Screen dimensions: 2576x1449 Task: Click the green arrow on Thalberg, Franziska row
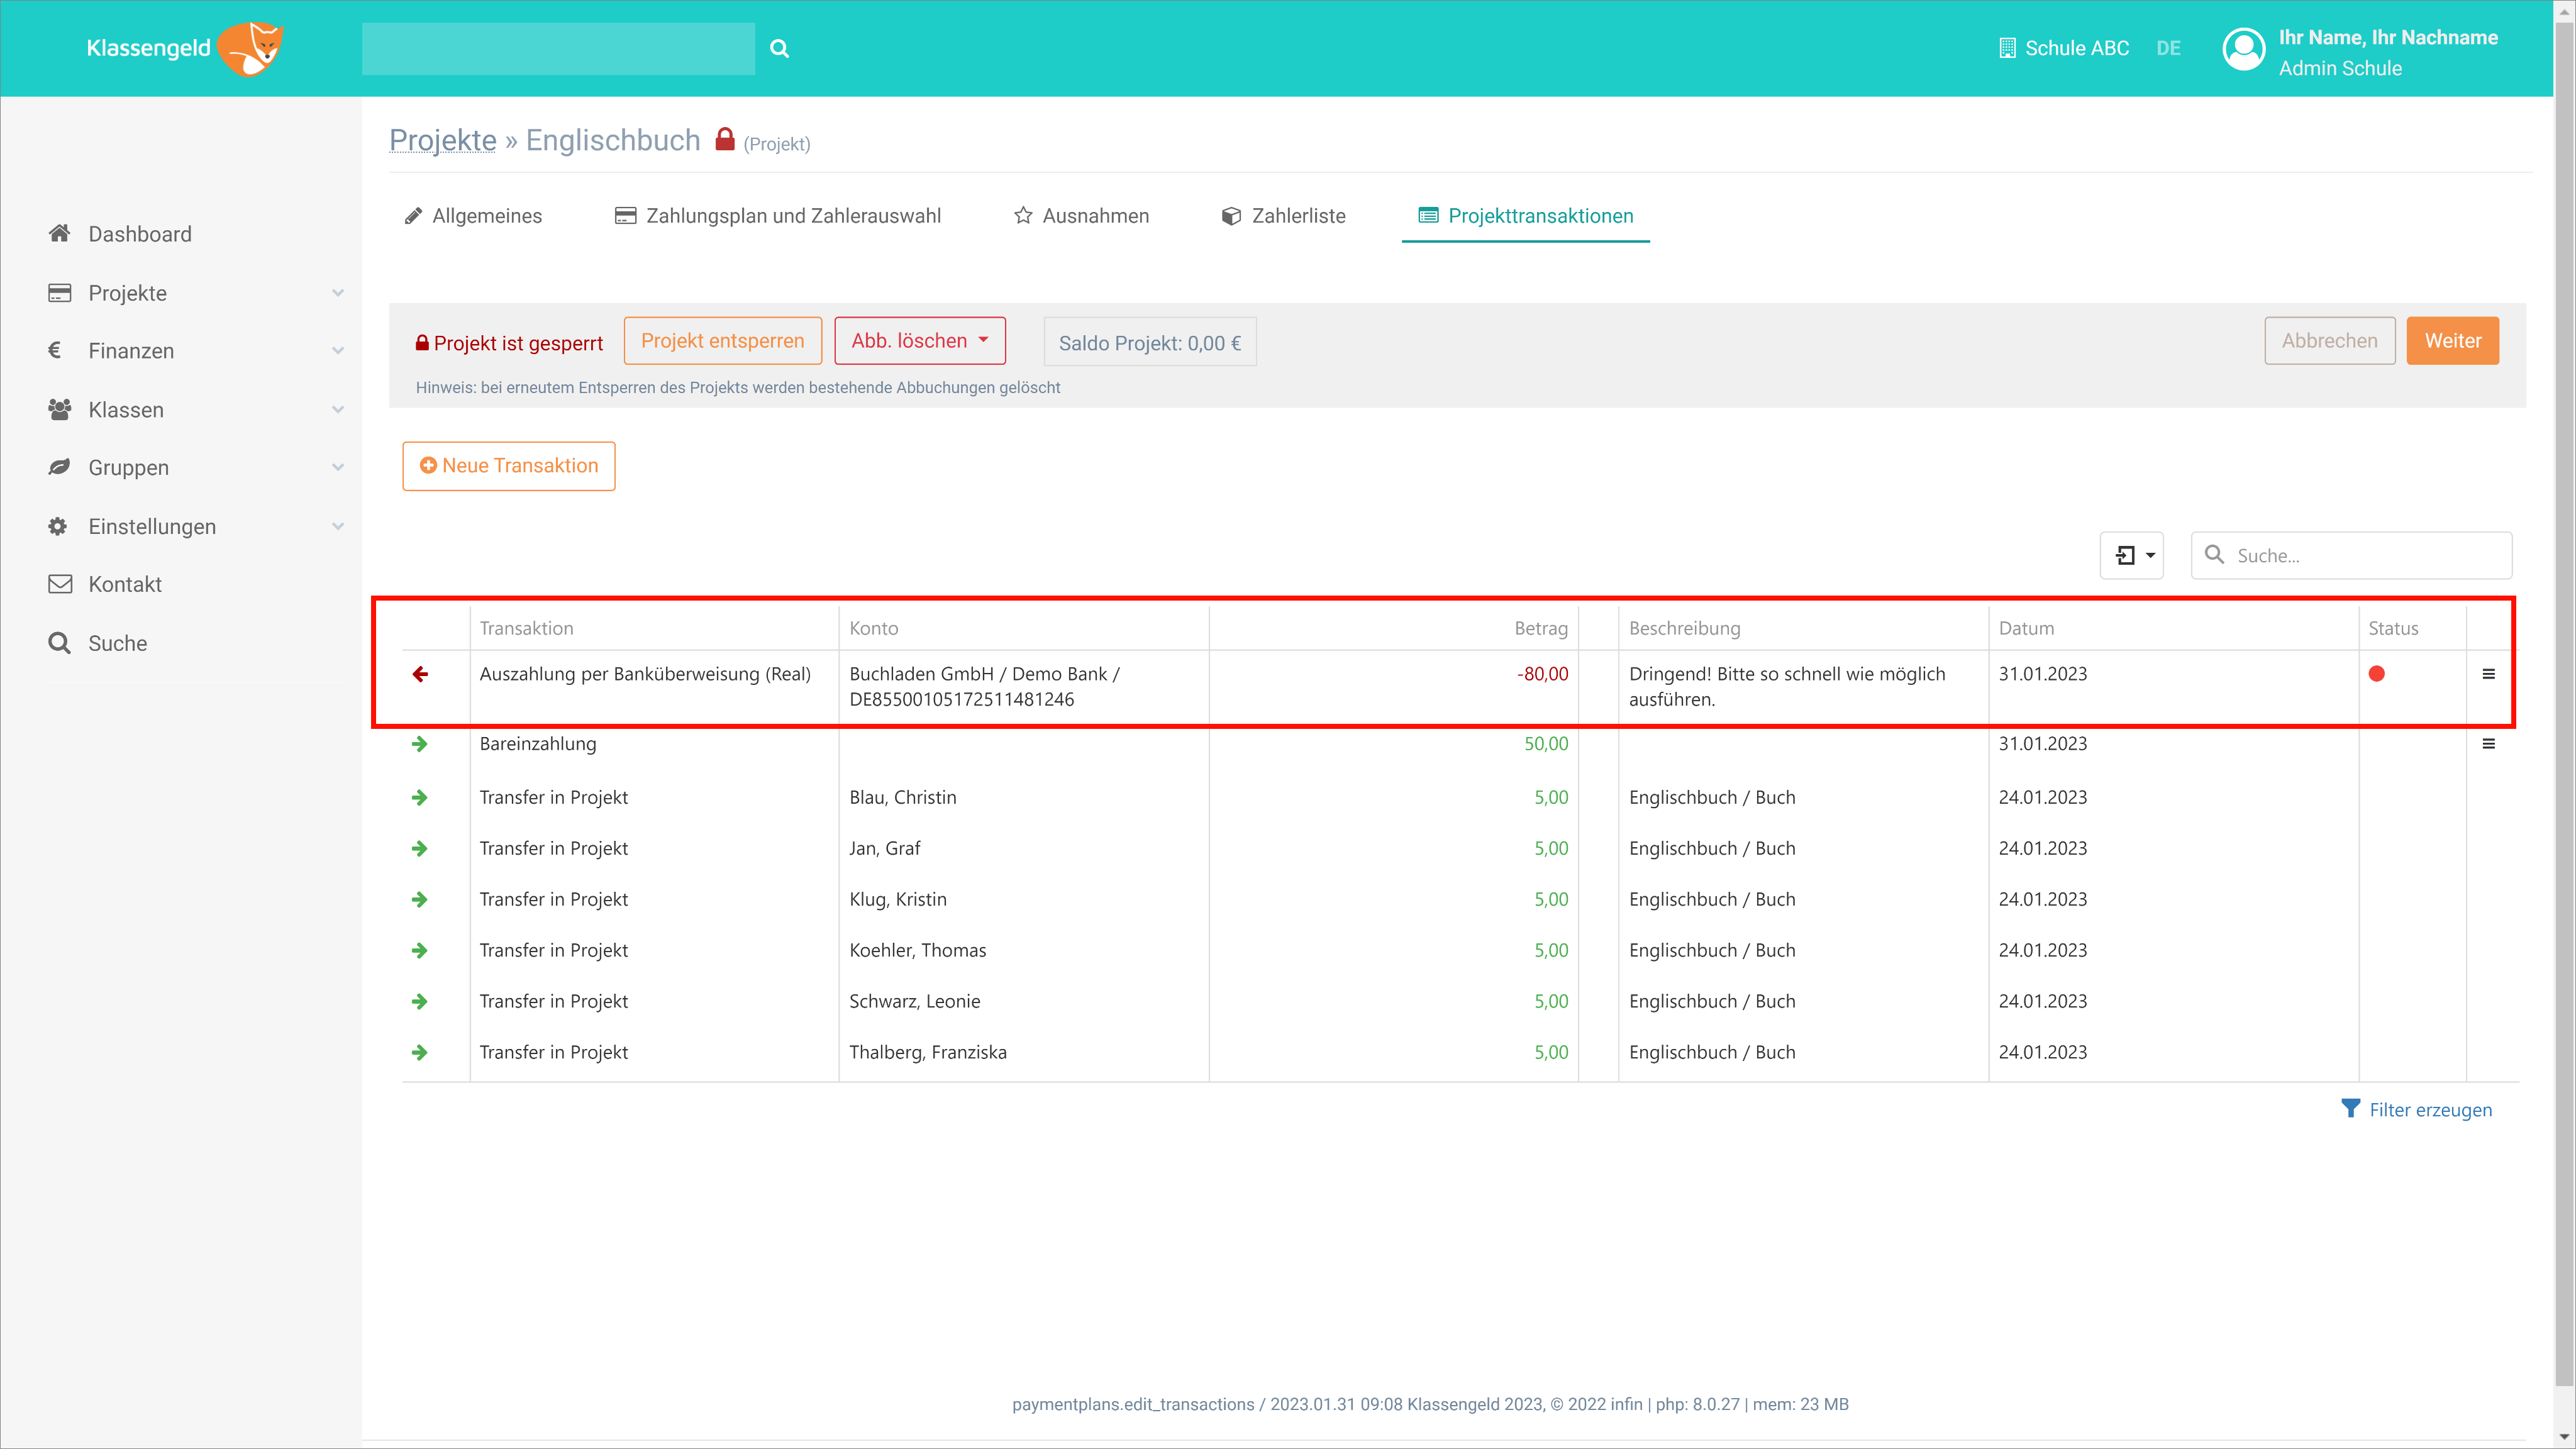(x=420, y=1052)
